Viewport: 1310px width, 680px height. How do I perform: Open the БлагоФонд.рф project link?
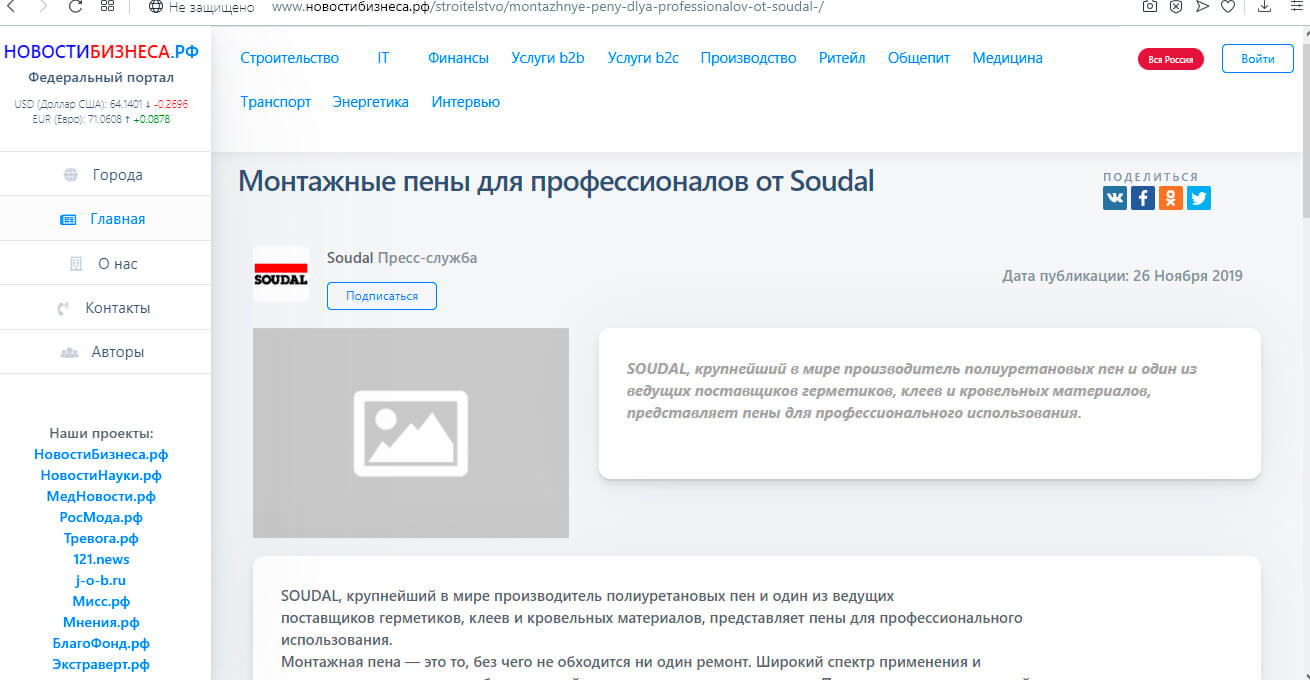pyautogui.click(x=101, y=643)
